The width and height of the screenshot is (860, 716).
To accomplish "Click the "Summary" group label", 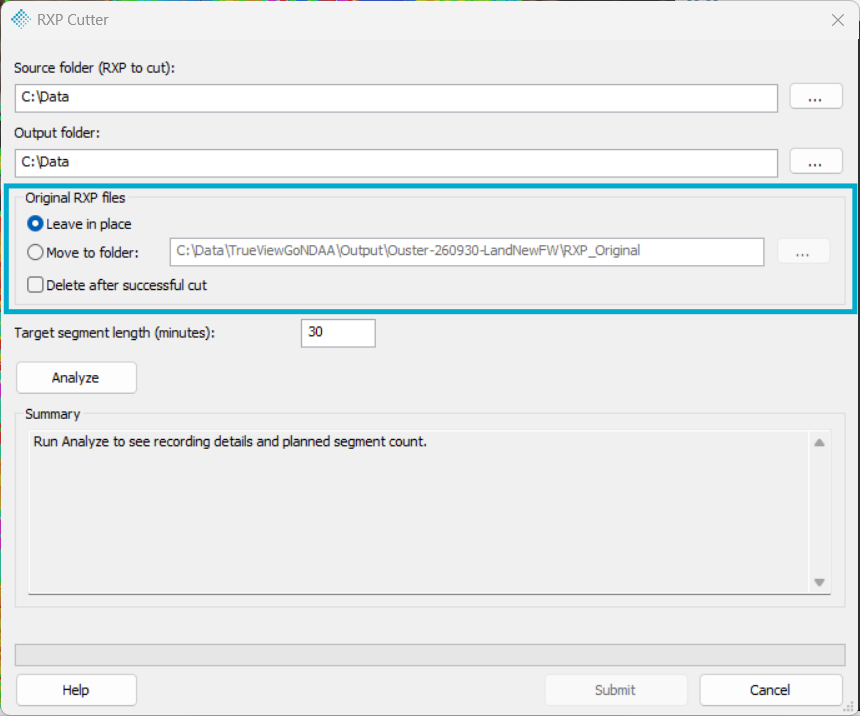I will pos(53,414).
